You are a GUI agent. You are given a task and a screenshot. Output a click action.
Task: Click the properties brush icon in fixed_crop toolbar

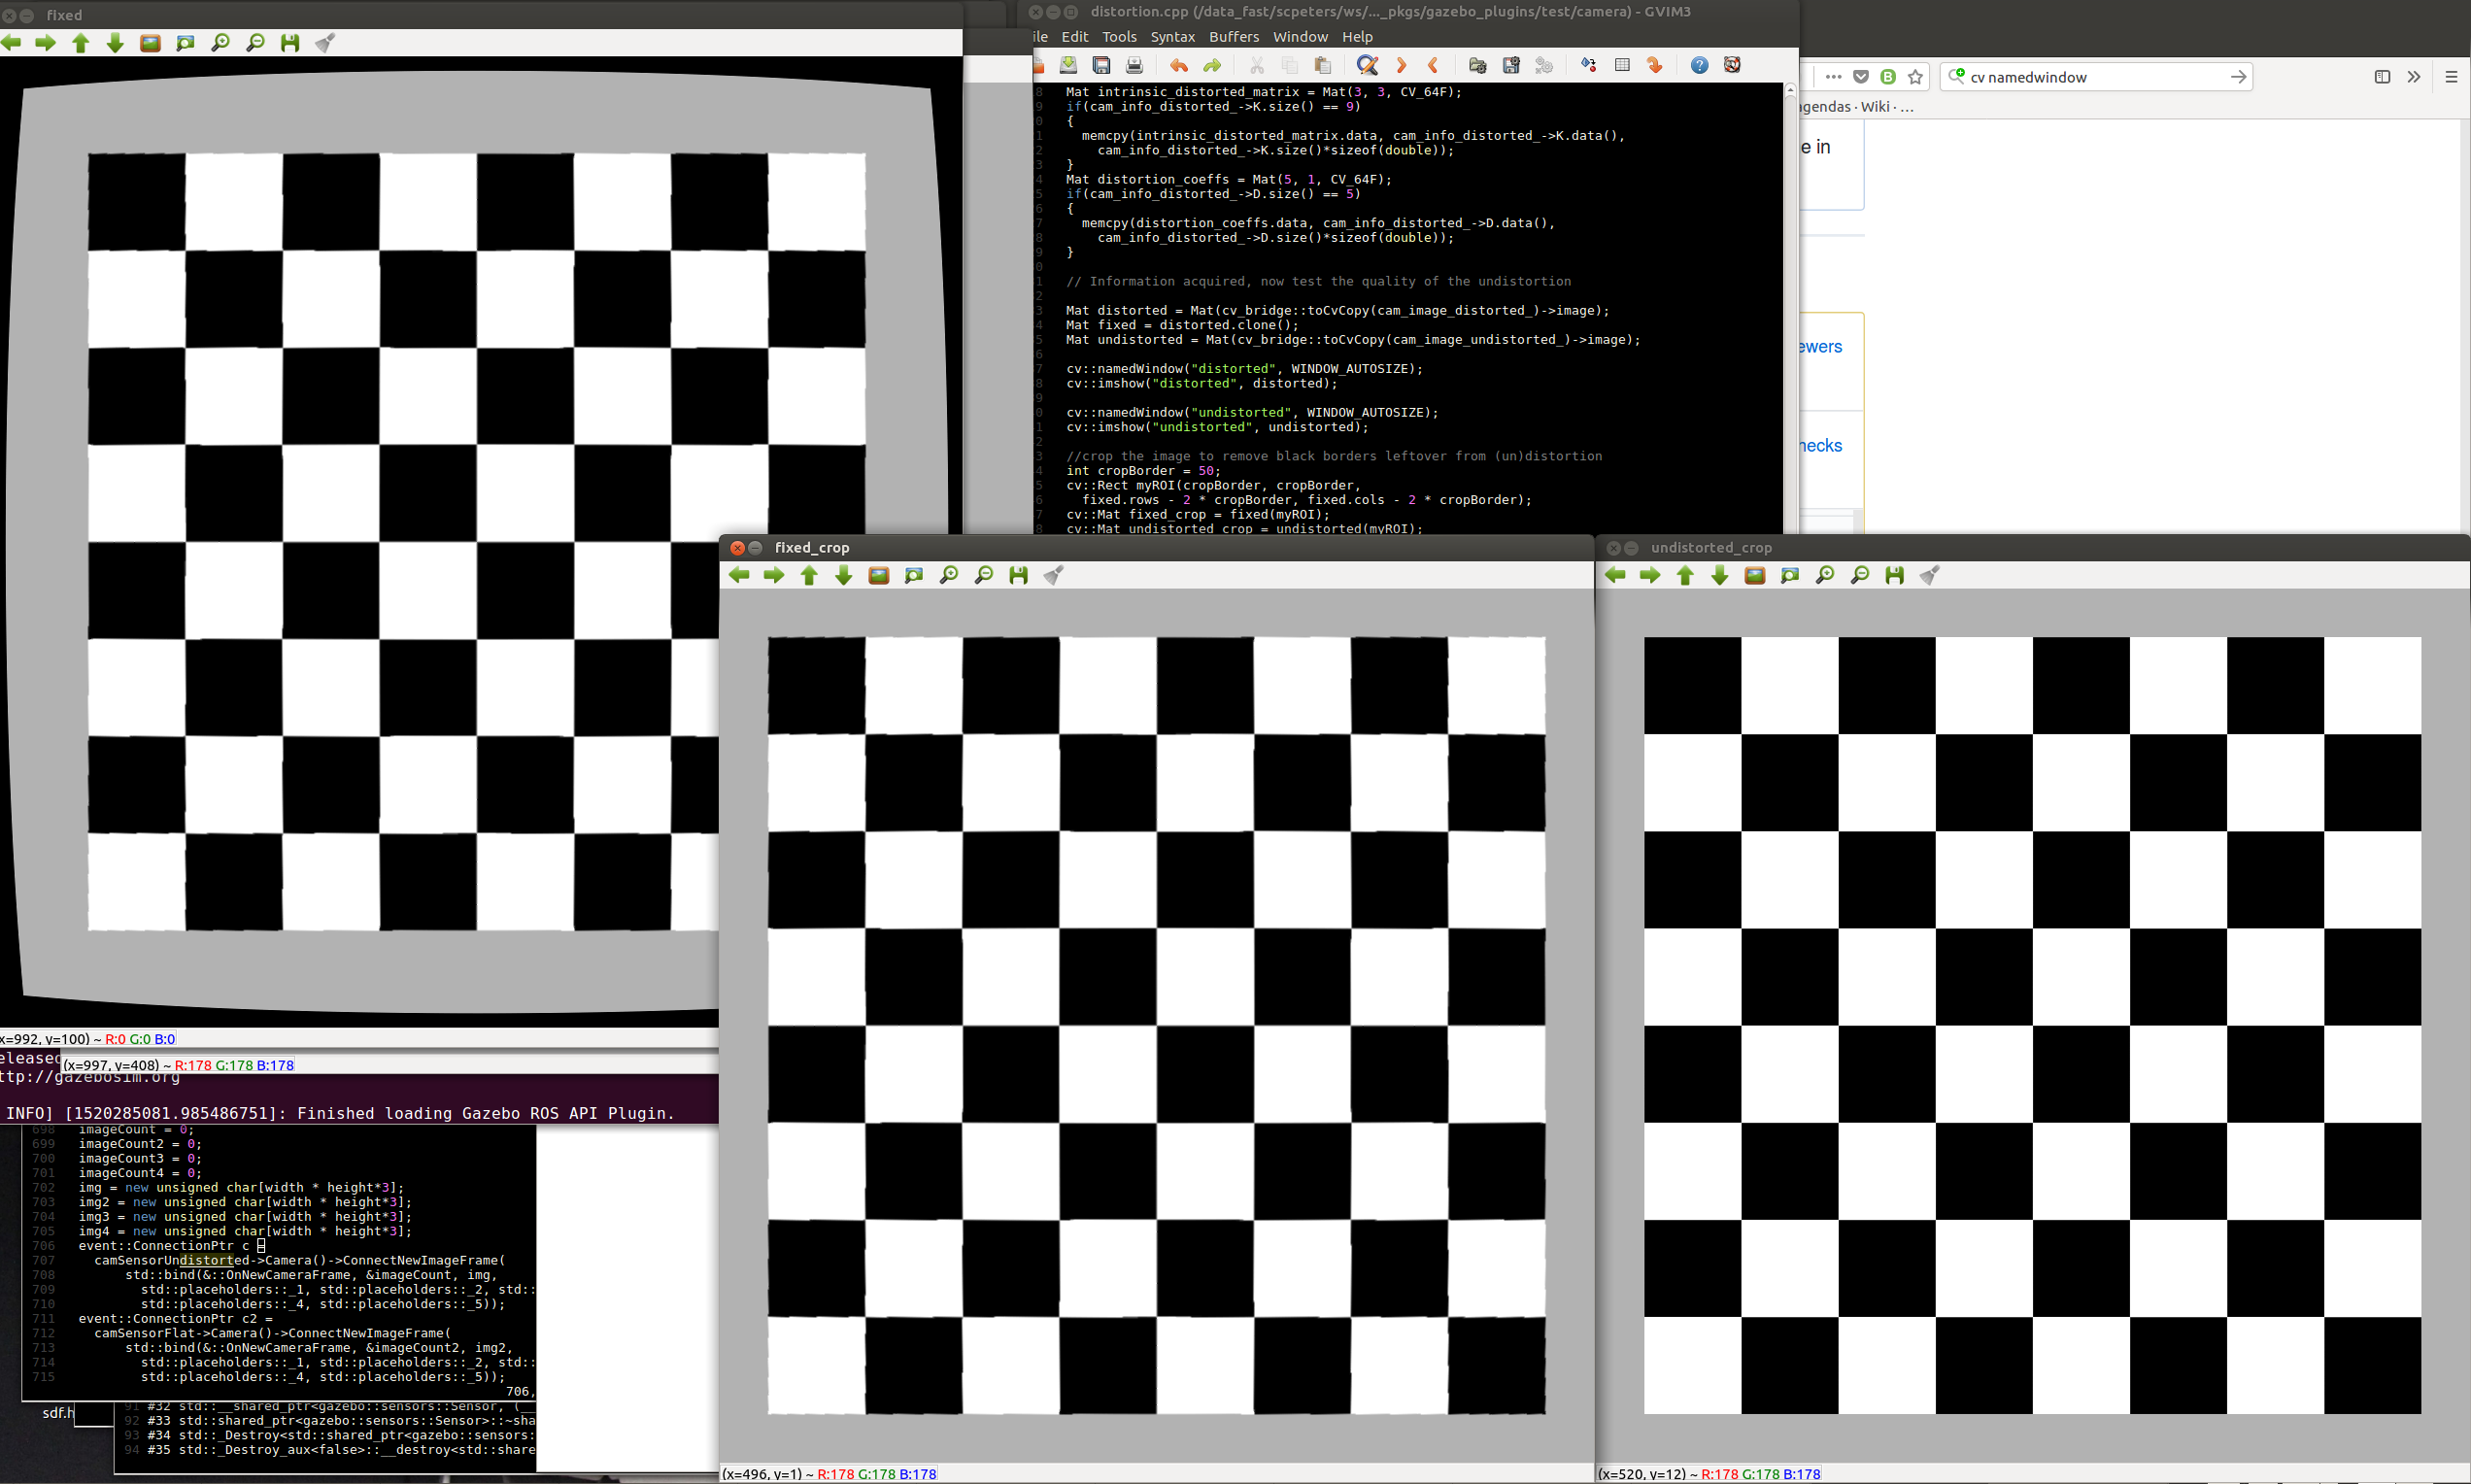(1053, 575)
